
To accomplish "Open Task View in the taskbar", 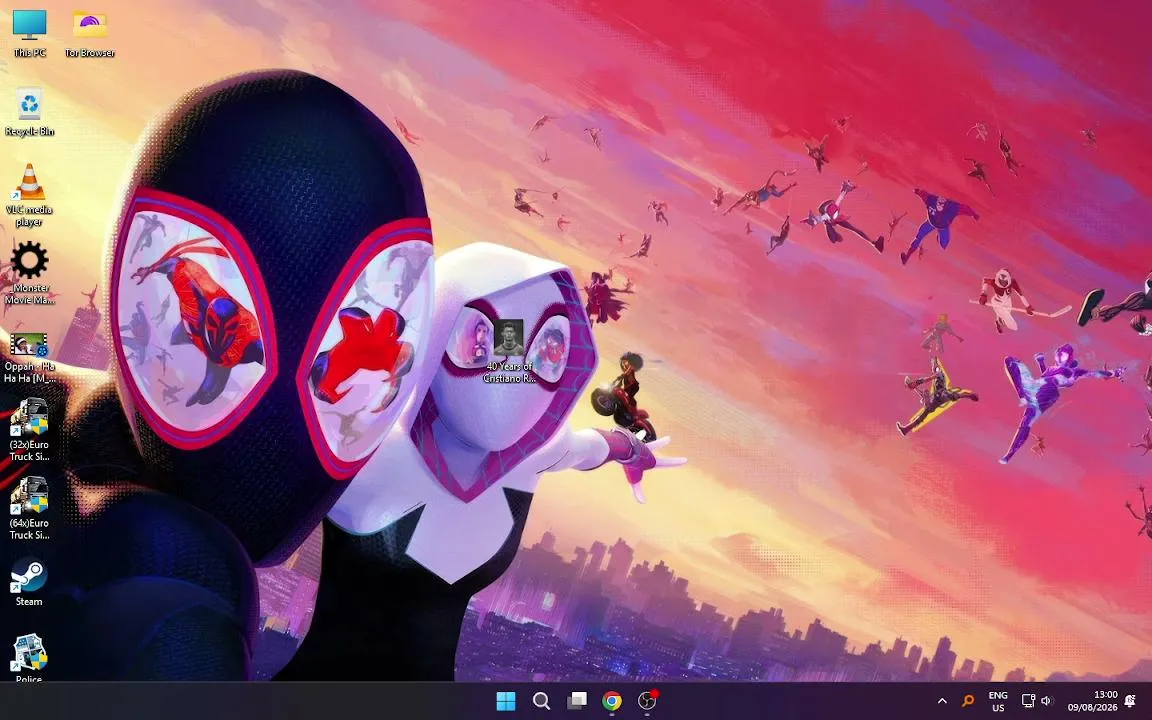I will [x=577, y=701].
